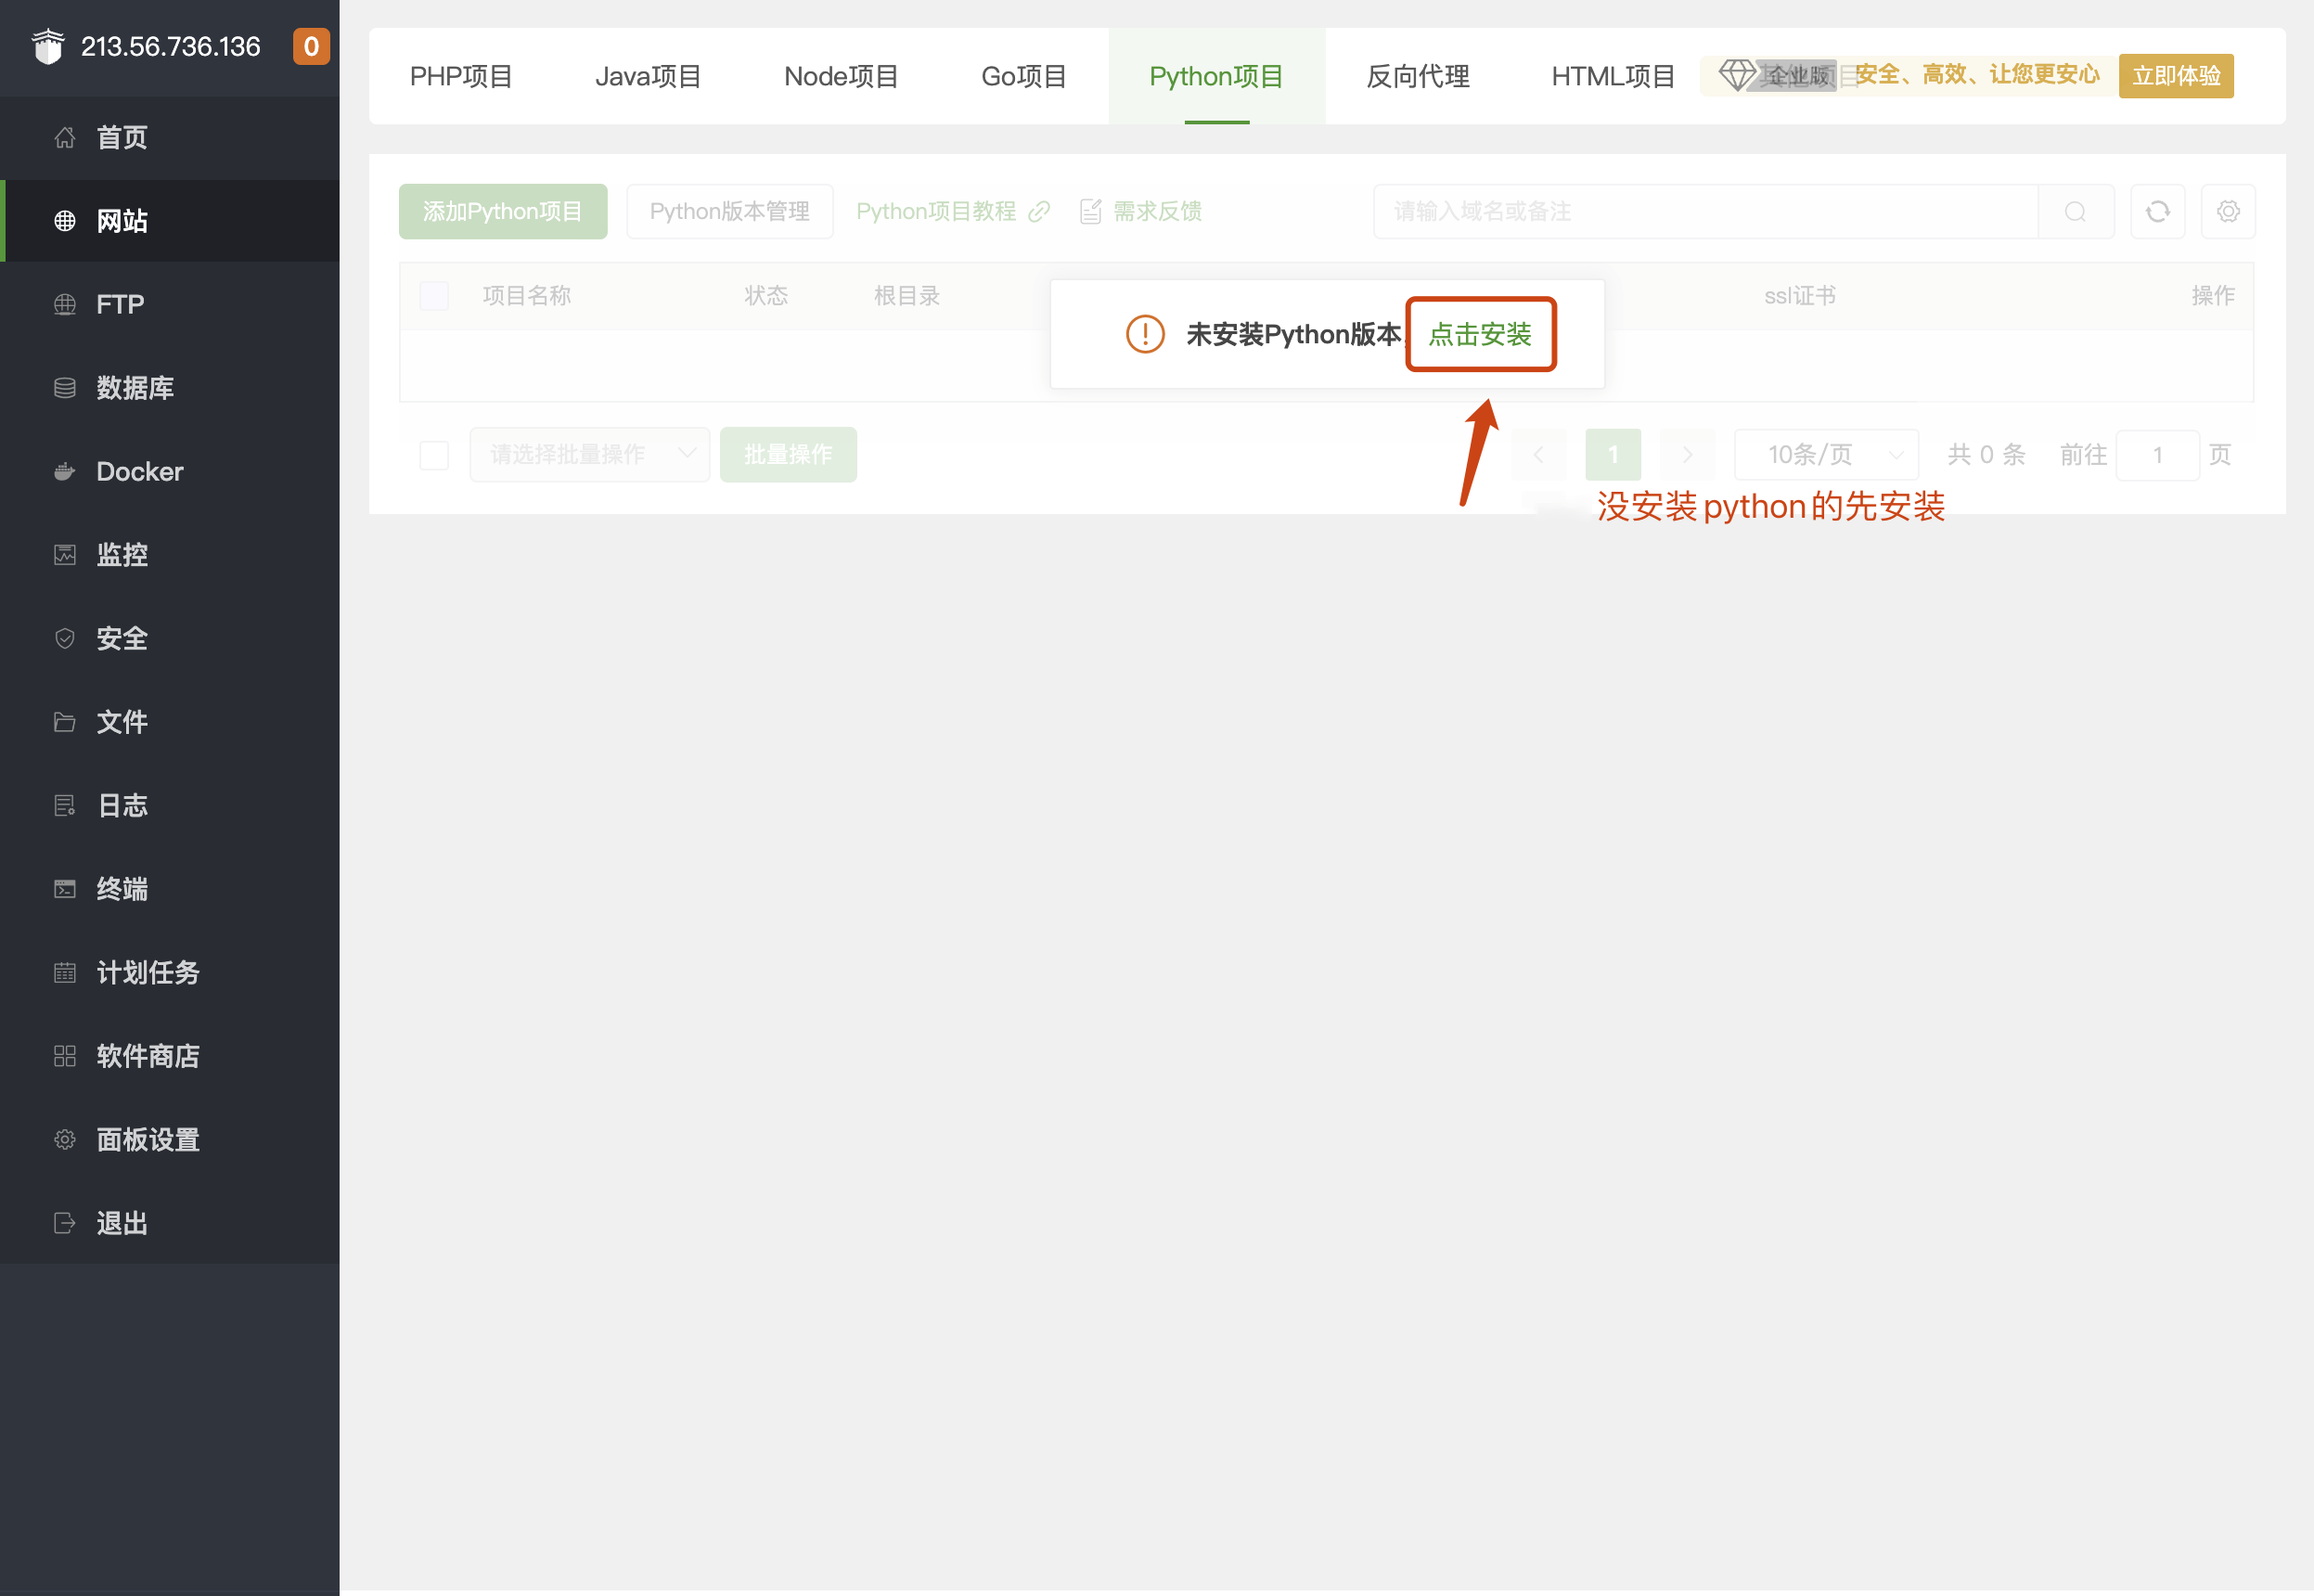Click 退出 to log out

click(x=170, y=1223)
